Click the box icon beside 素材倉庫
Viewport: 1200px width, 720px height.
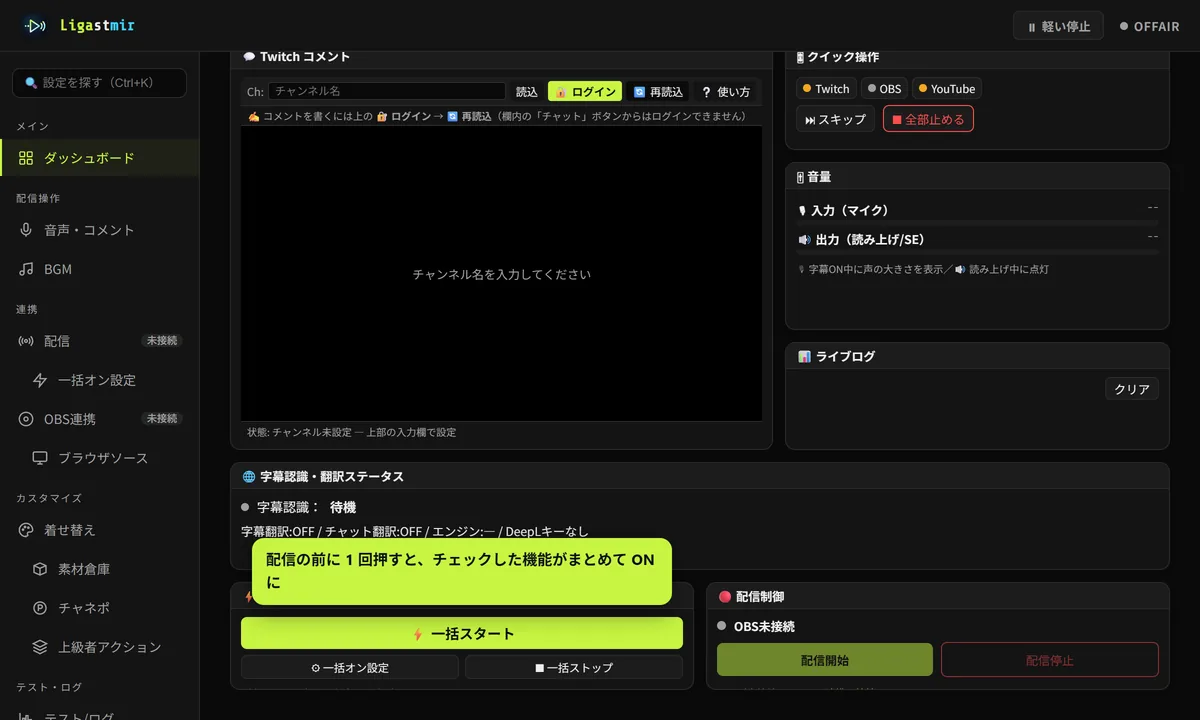coord(40,569)
